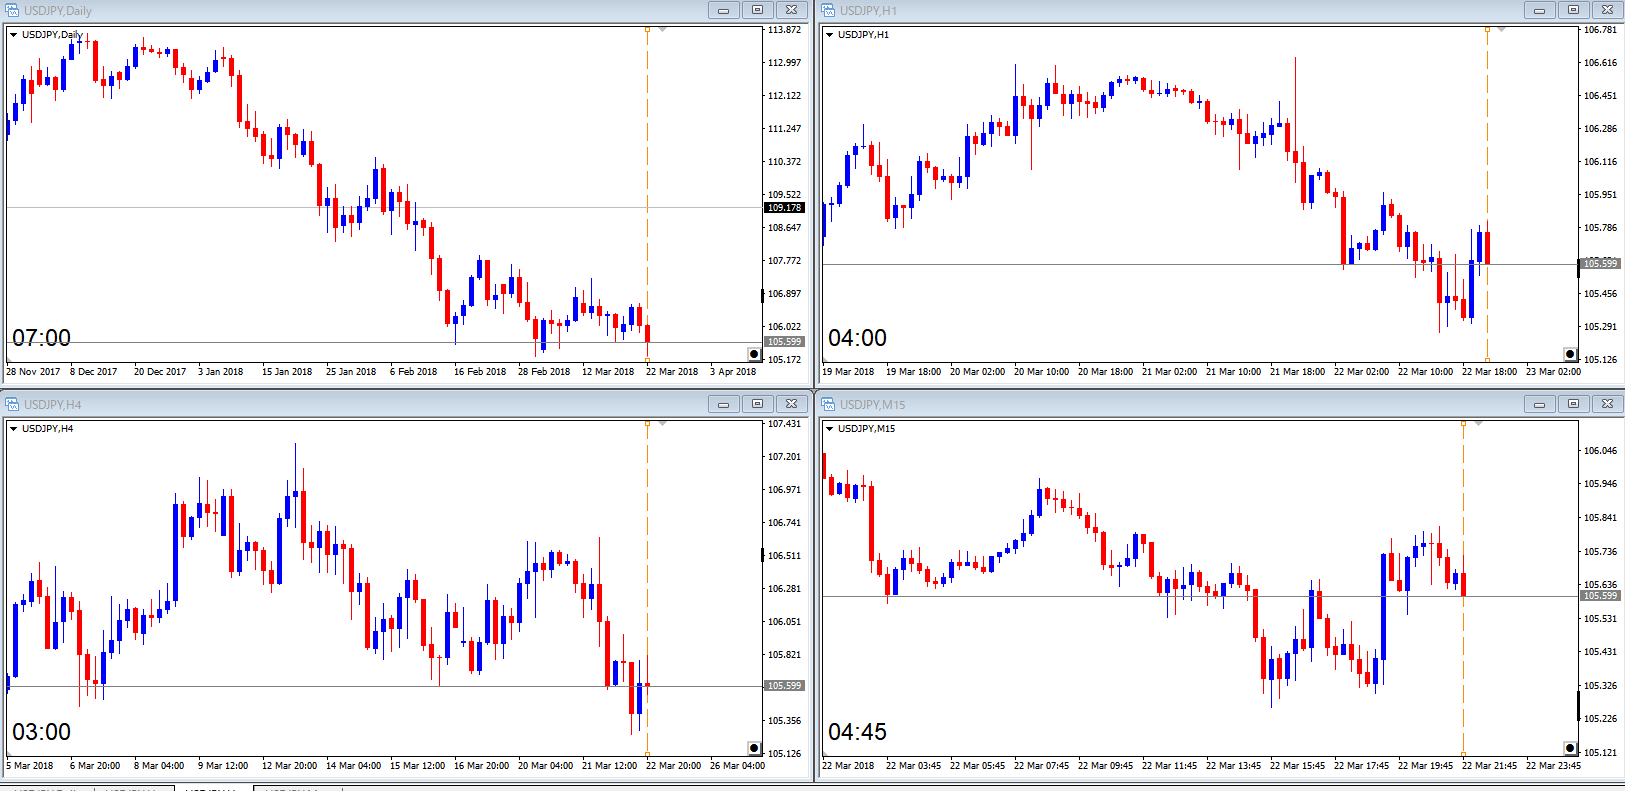
Task: Select orange vertical line bottom handle on H4 chart
Action: (x=647, y=754)
